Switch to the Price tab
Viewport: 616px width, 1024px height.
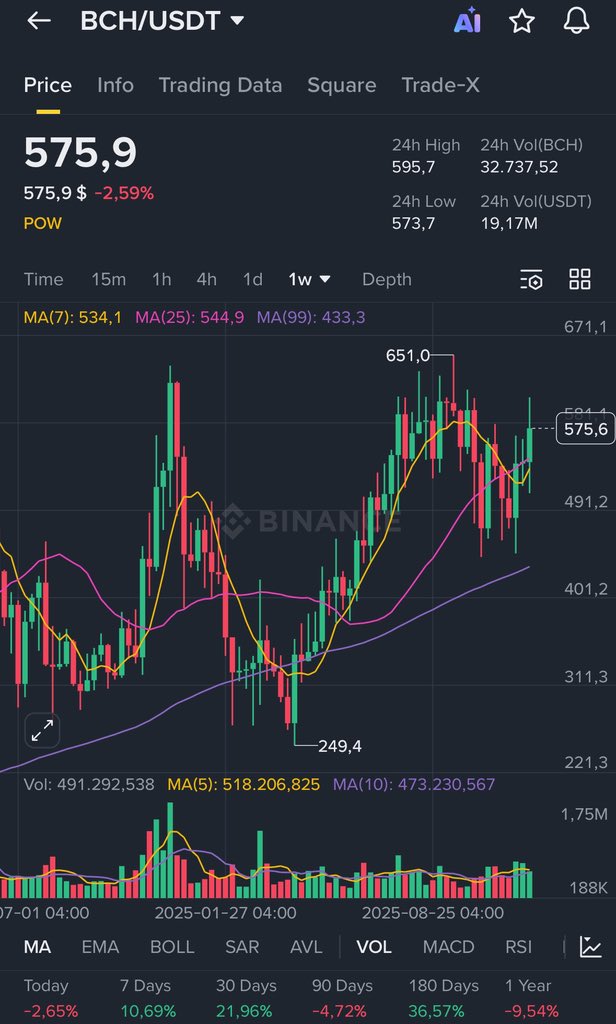point(48,85)
